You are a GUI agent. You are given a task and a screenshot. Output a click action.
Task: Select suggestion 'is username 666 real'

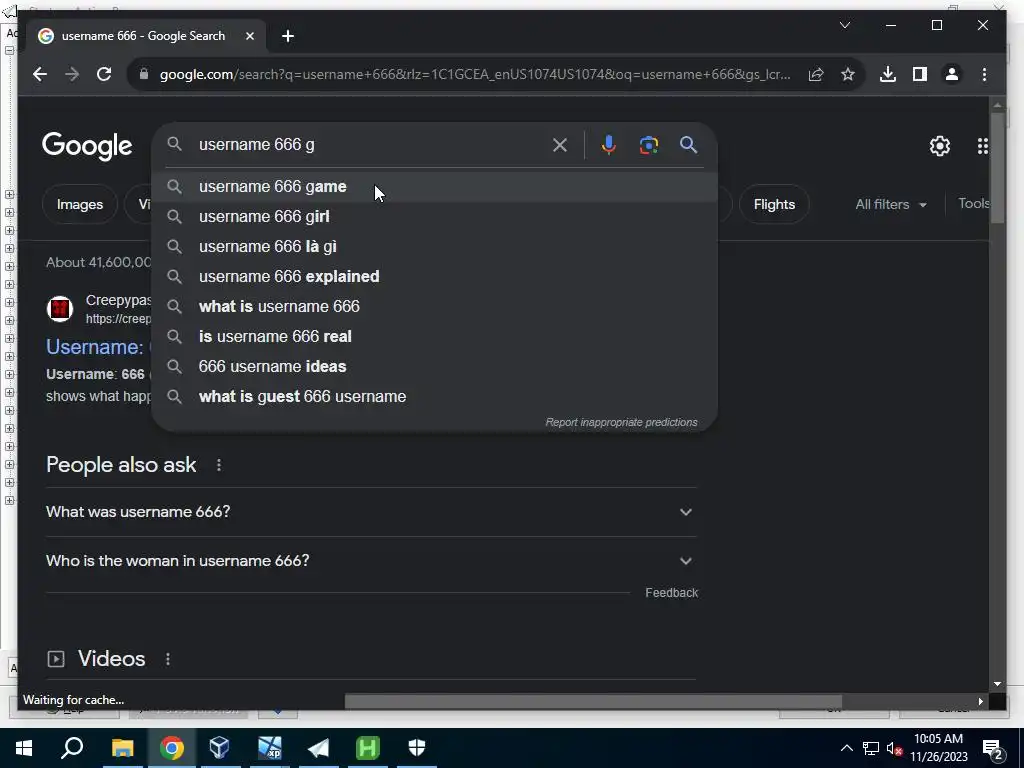point(434,337)
